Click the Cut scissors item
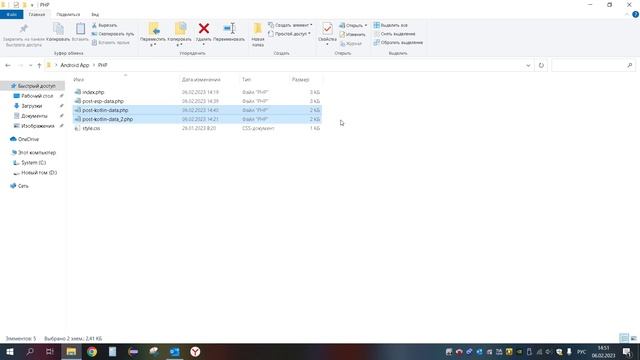 pyautogui.click(x=104, y=25)
